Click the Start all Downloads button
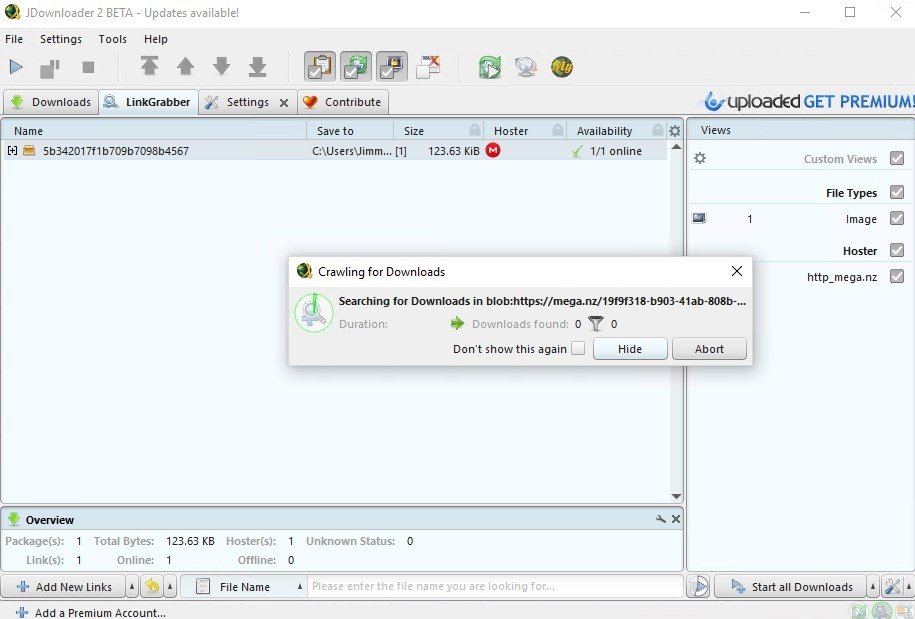 [x=791, y=586]
